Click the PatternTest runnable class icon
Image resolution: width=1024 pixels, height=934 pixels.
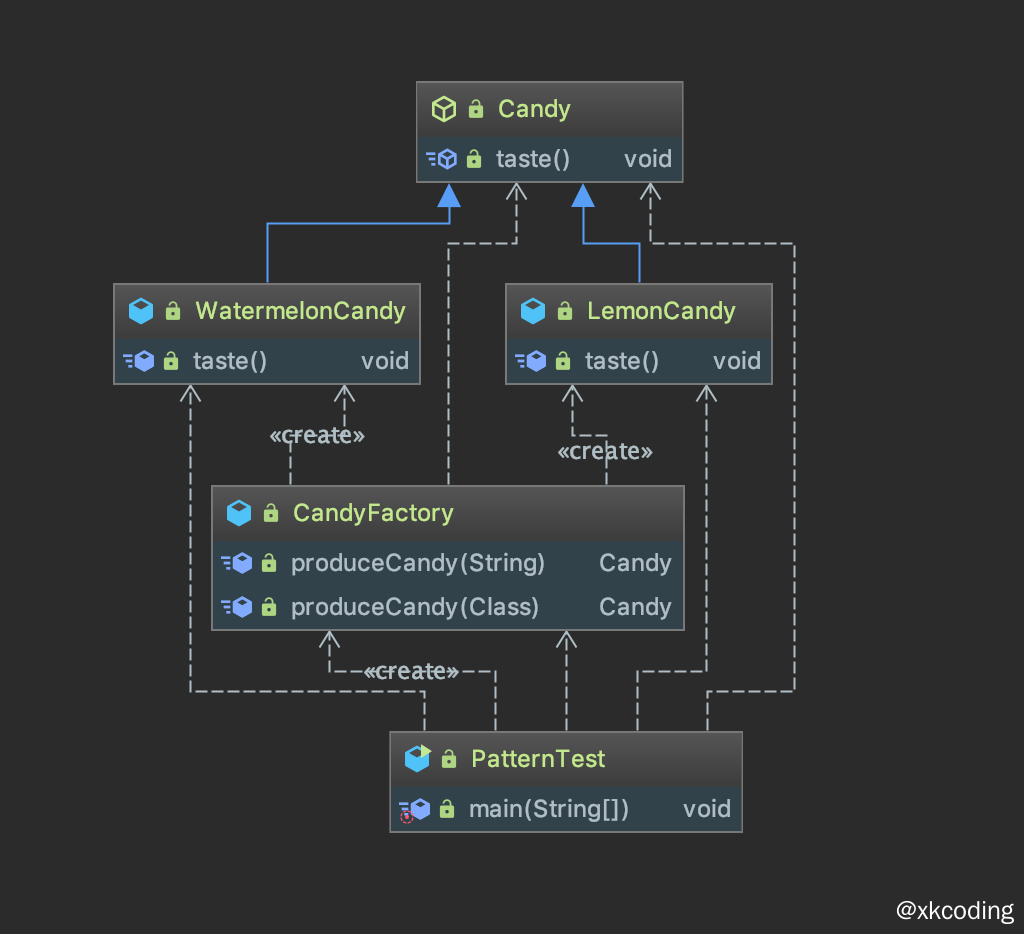[x=417, y=759]
